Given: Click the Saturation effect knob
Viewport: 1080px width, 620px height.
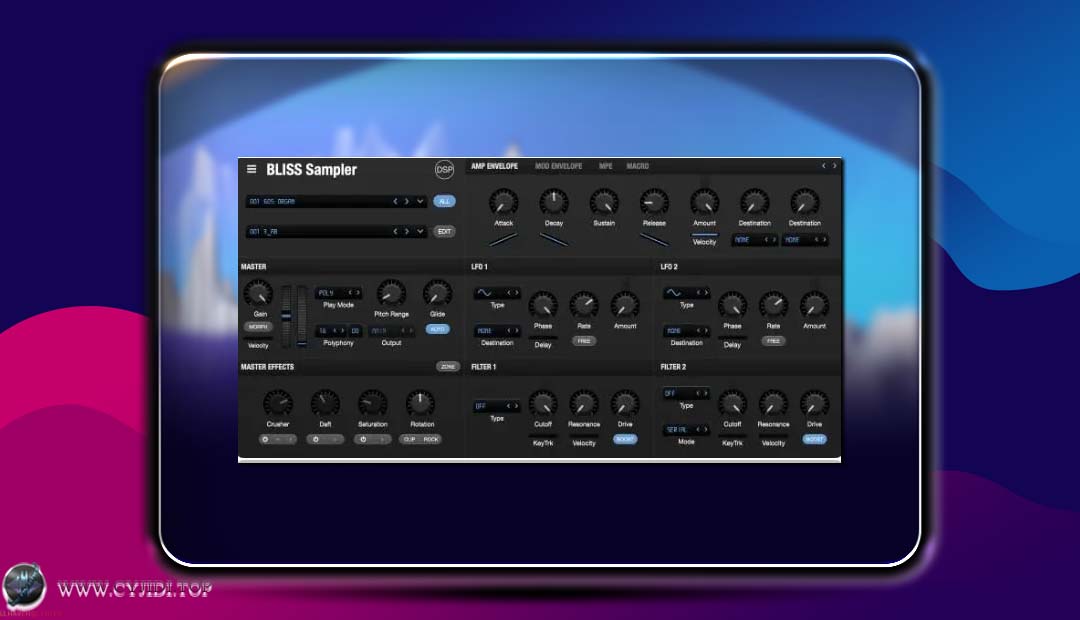Looking at the screenshot, I should click(372, 404).
